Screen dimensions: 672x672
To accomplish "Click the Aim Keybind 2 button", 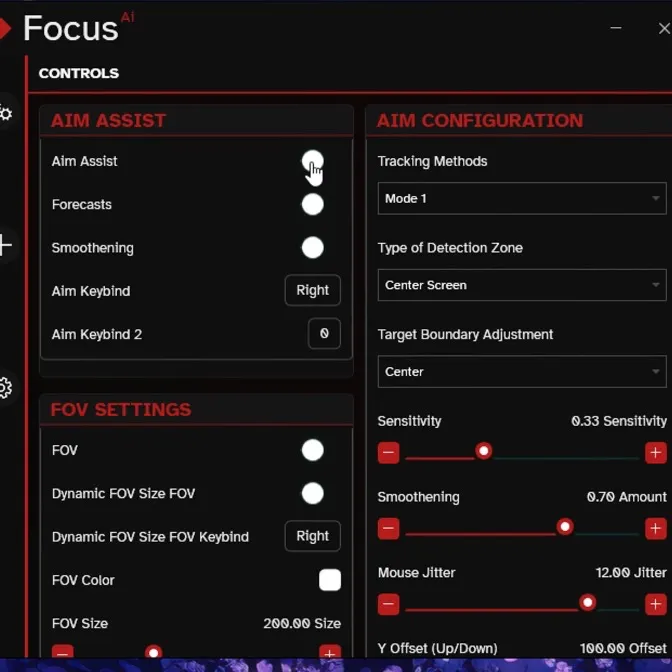I will pyautogui.click(x=324, y=334).
